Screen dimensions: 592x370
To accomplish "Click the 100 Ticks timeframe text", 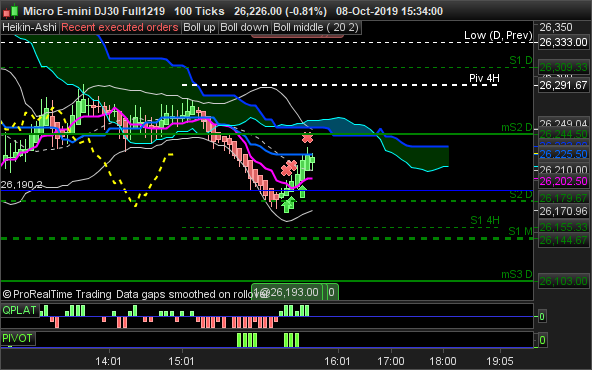I will point(199,11).
